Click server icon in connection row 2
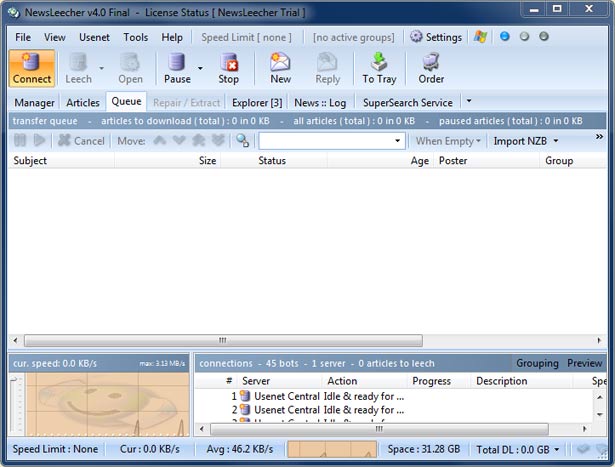Image resolution: width=615 pixels, height=467 pixels. coord(245,410)
